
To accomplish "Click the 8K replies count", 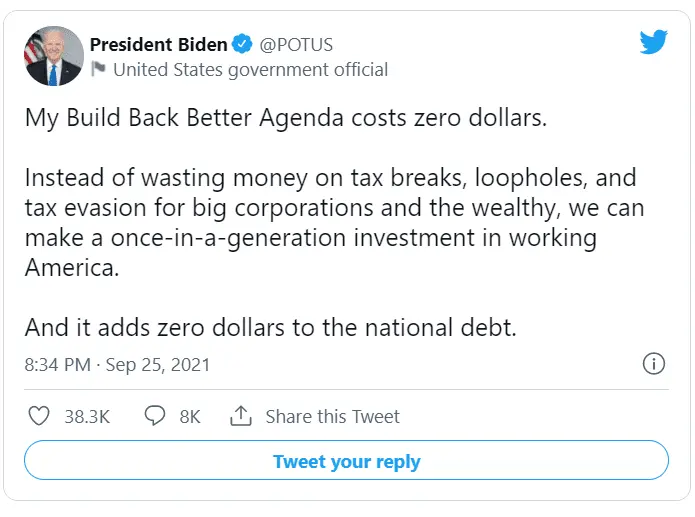I will (190, 417).
